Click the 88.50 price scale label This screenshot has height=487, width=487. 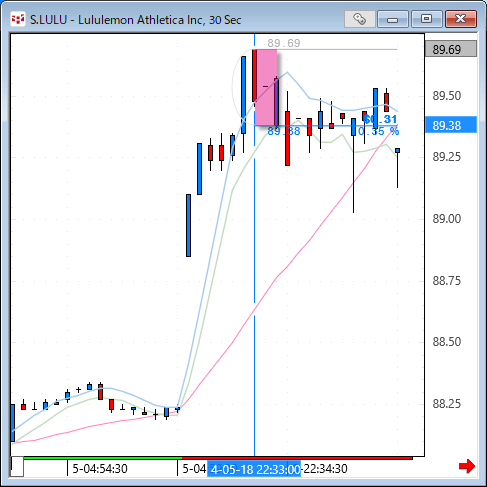[447, 342]
